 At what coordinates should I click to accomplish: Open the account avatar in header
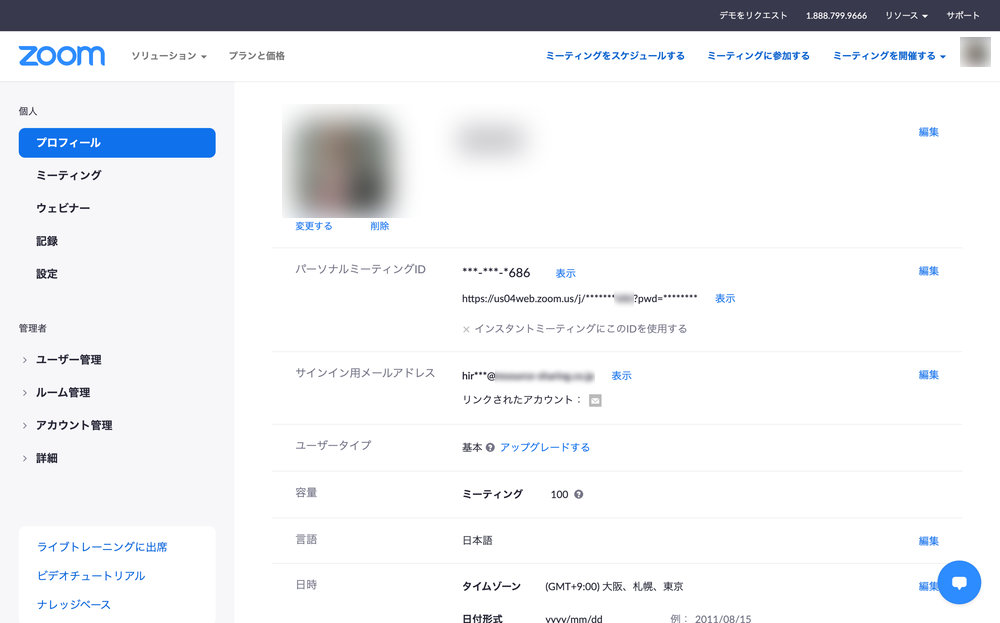[975, 52]
